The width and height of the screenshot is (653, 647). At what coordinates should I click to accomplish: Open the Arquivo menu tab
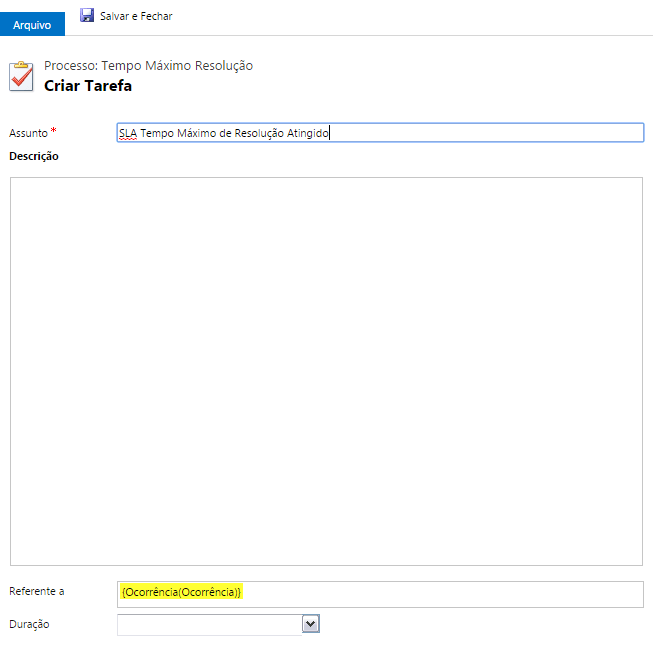click(x=32, y=25)
